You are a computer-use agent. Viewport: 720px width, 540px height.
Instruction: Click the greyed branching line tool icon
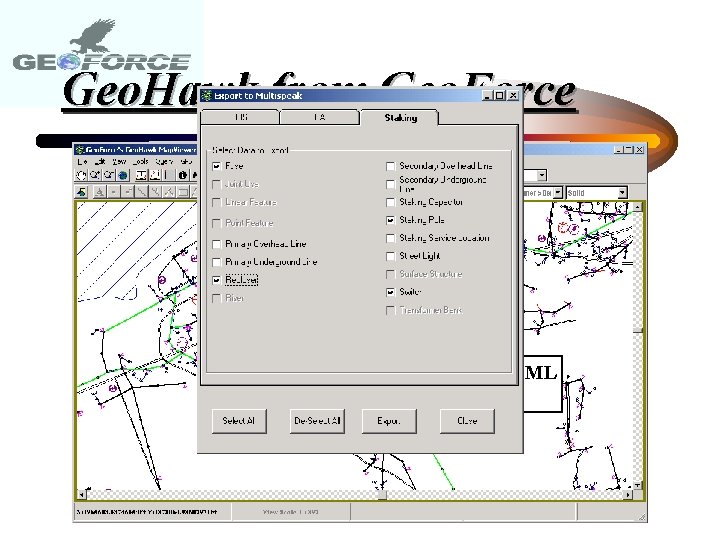[155, 192]
